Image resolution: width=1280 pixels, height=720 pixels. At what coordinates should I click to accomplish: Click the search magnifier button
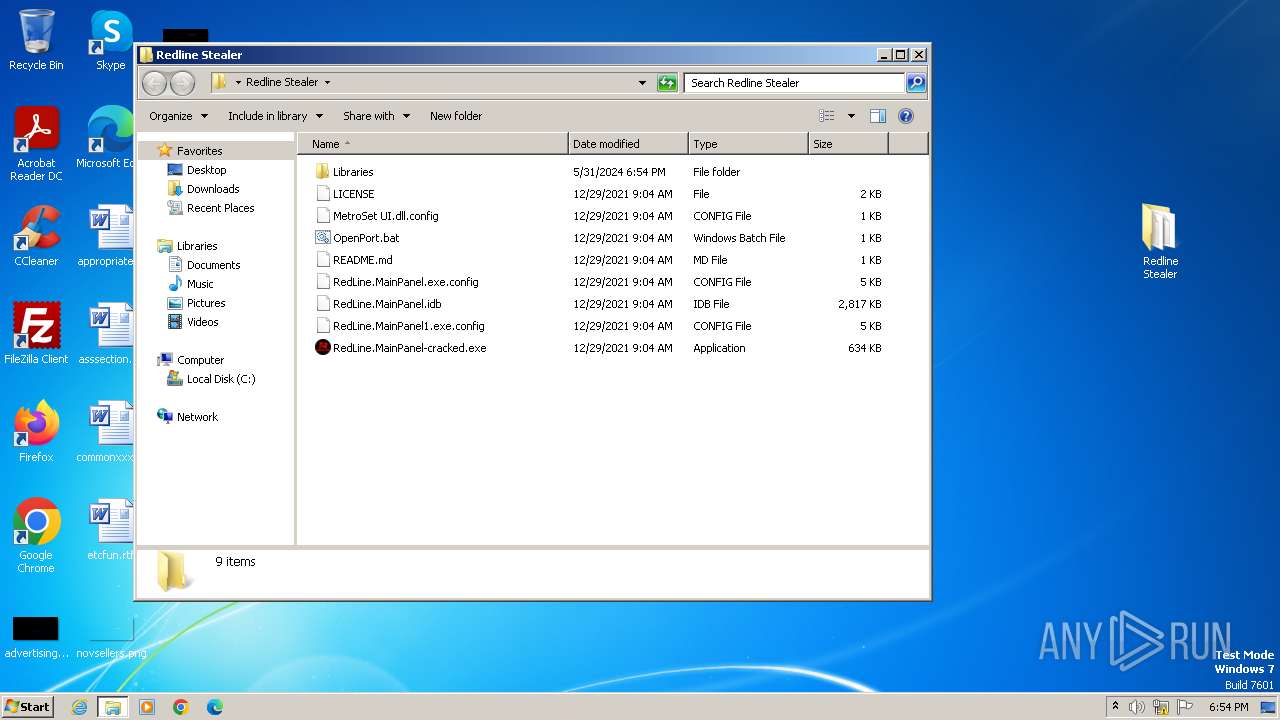(x=916, y=83)
